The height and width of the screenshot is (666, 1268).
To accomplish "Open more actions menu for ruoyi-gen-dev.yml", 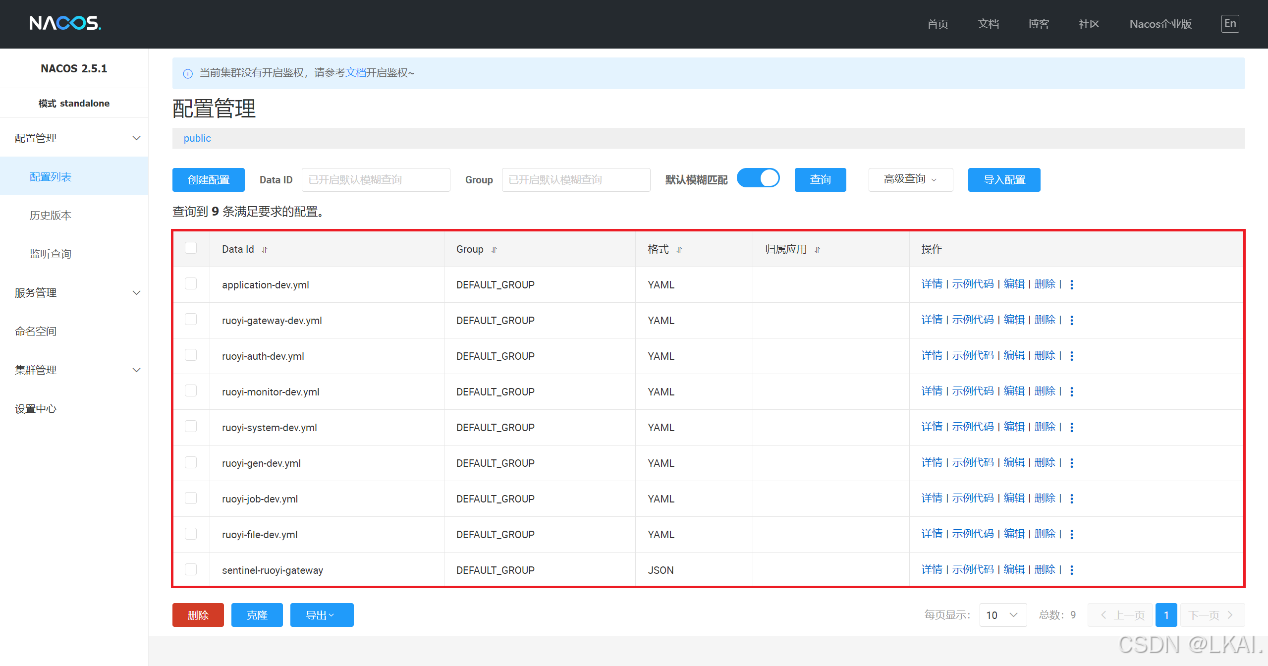I will tap(1072, 463).
